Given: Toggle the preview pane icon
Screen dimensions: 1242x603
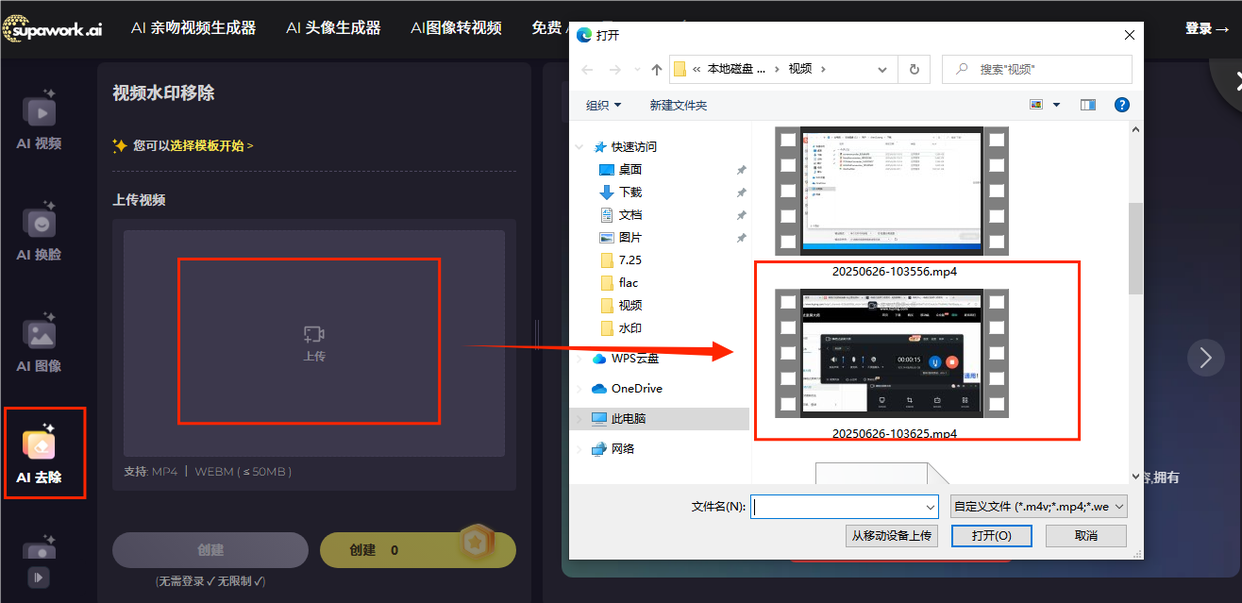Looking at the screenshot, I should pos(1088,105).
